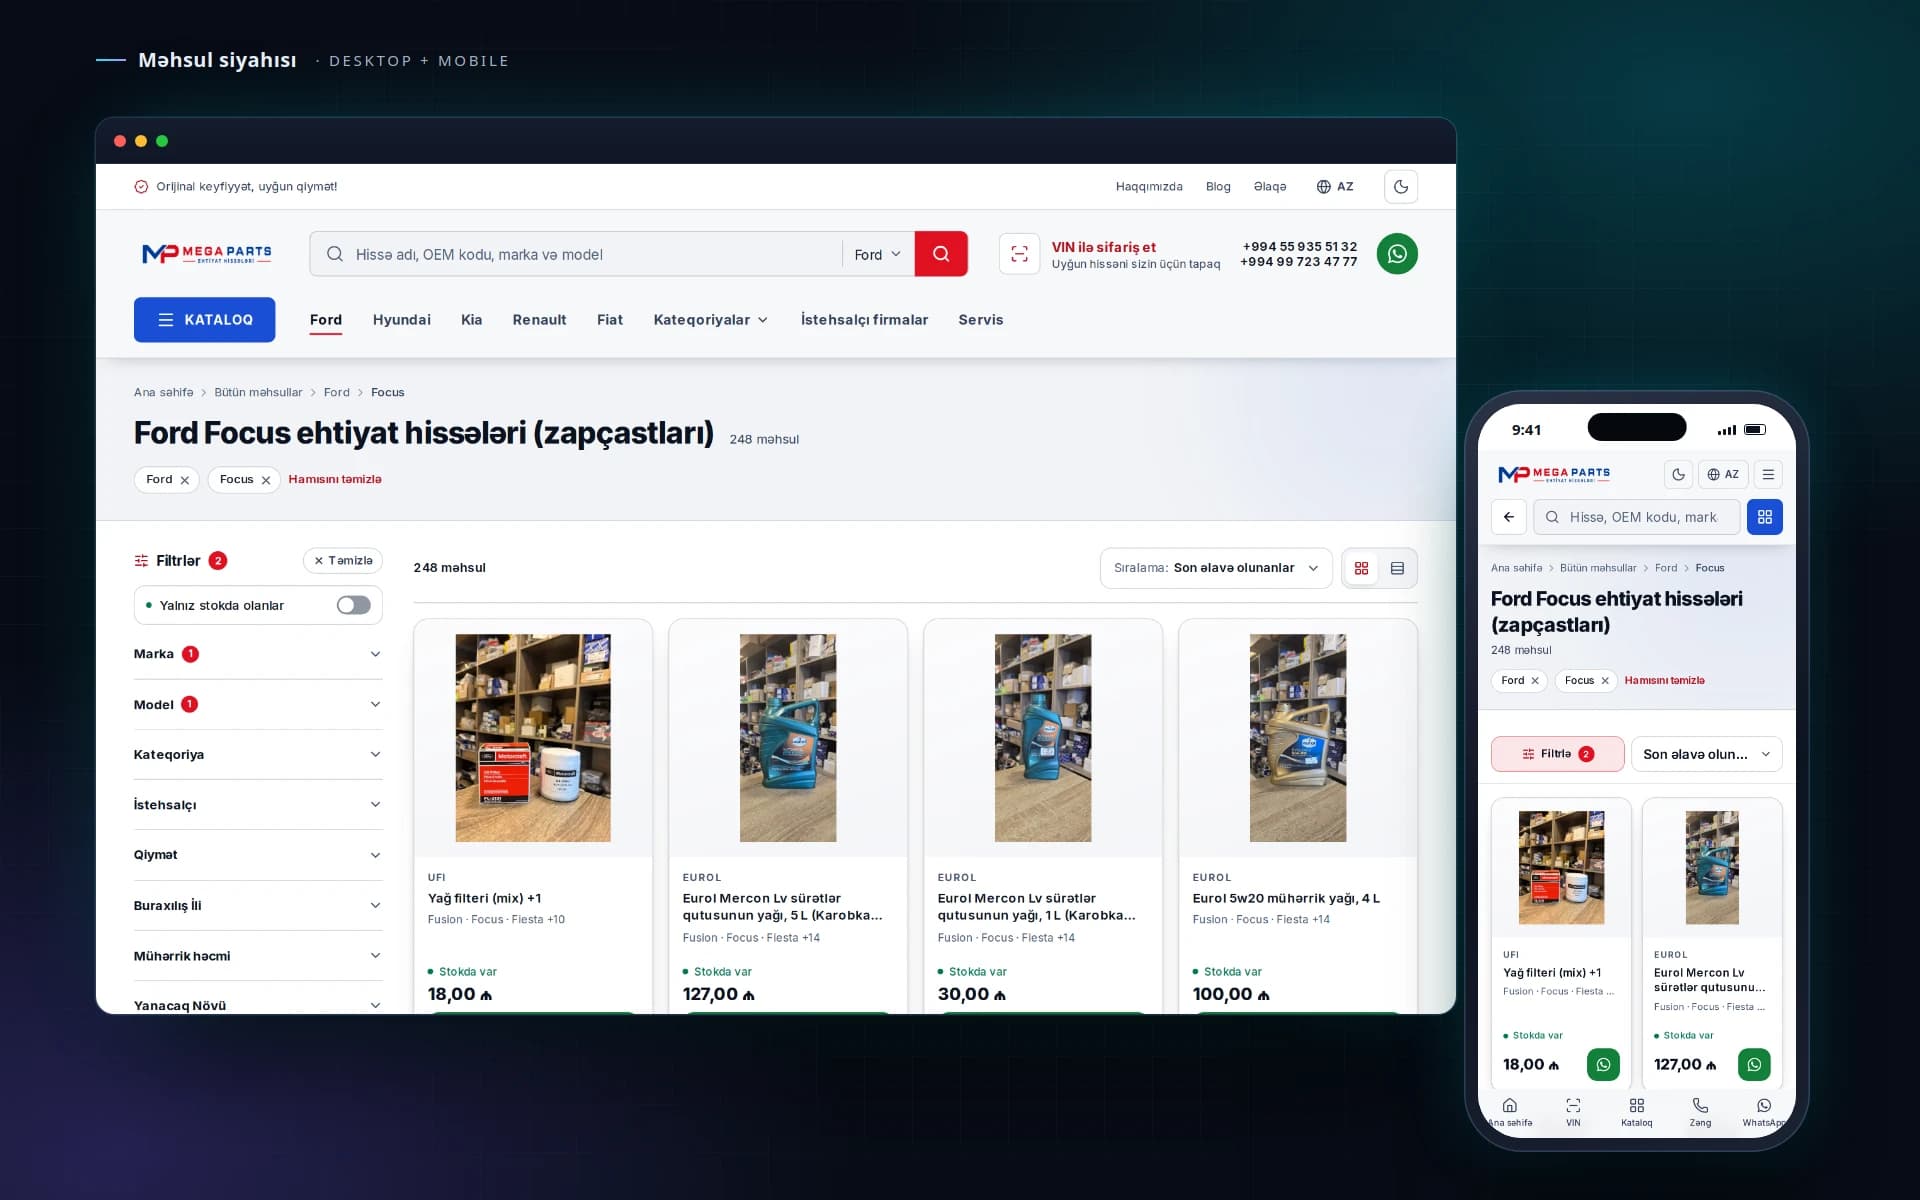This screenshot has width=1920, height=1200.
Task: Open the Blog link in top bar
Action: [1218, 187]
